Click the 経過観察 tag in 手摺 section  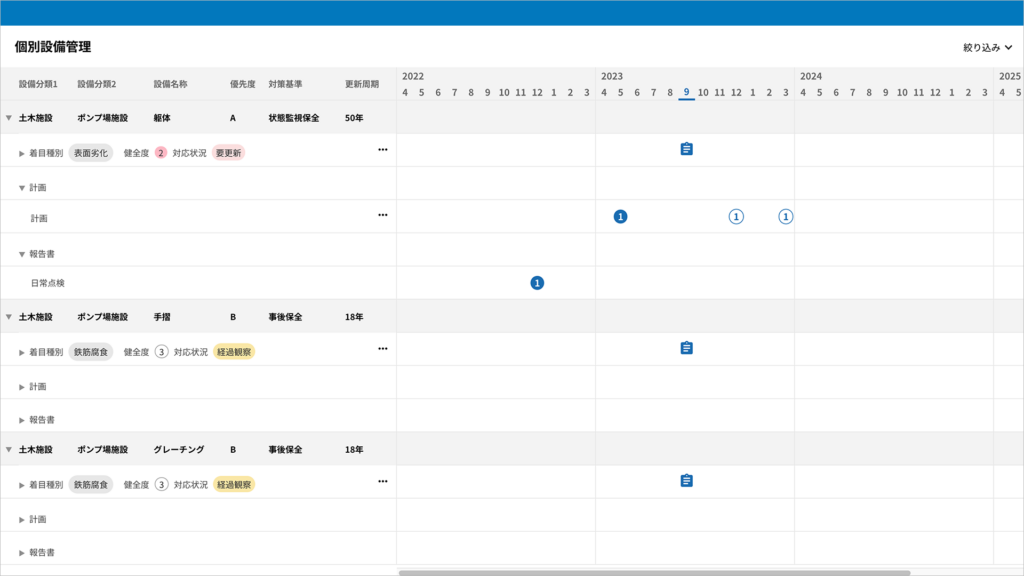coord(234,352)
